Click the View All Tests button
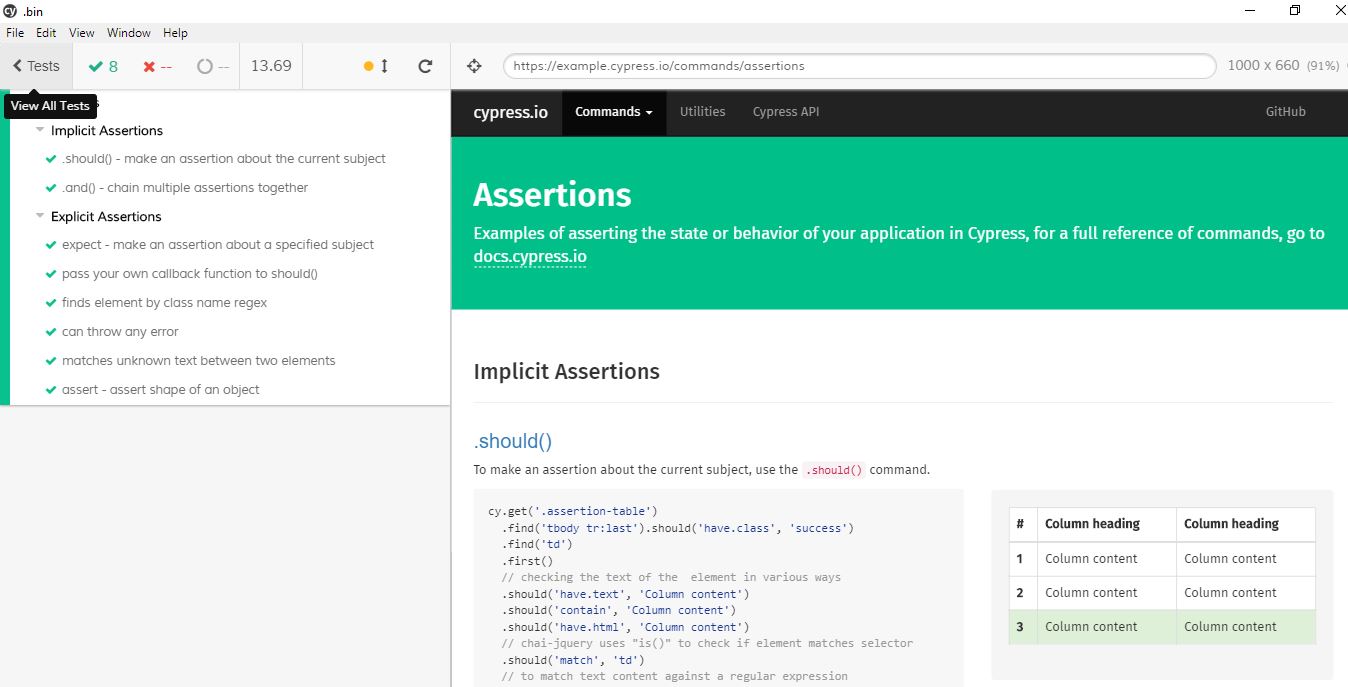This screenshot has width=1348, height=687. coord(50,105)
